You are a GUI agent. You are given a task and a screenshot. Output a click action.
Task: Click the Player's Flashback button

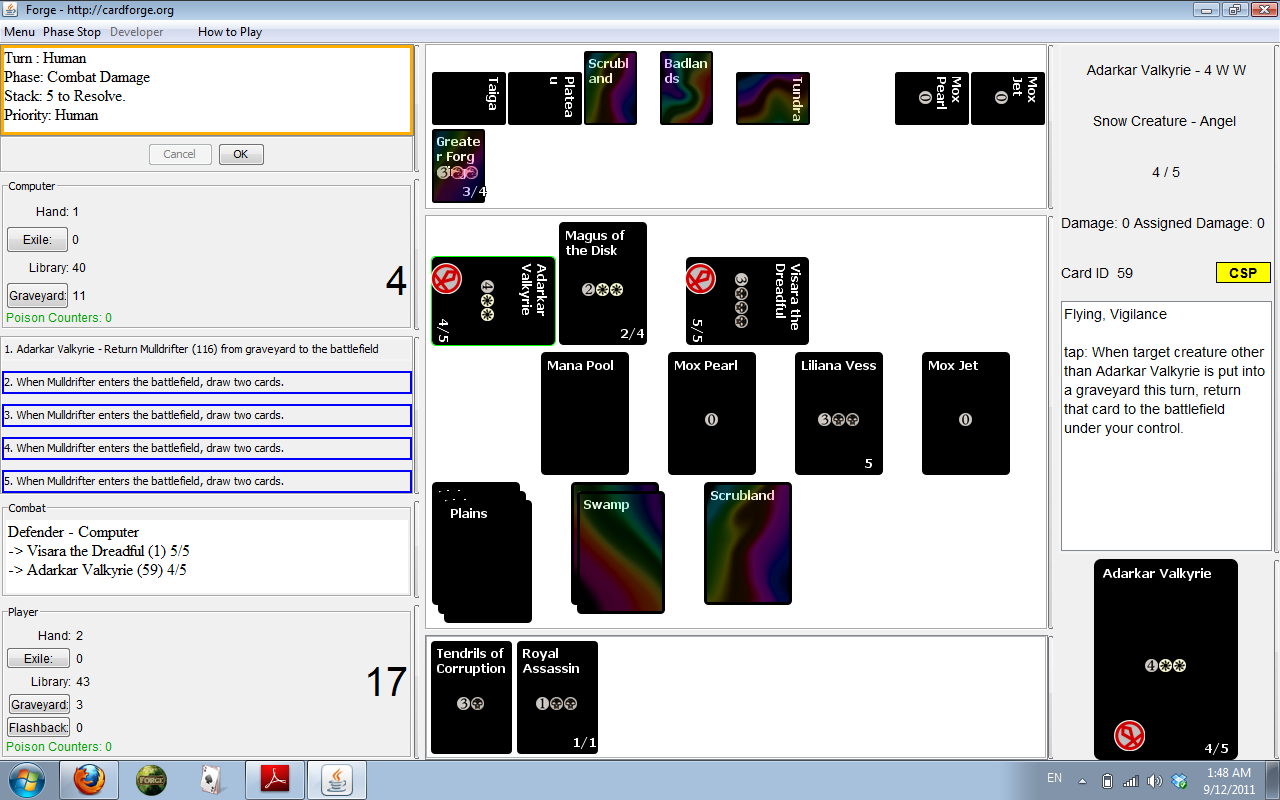click(x=38, y=727)
